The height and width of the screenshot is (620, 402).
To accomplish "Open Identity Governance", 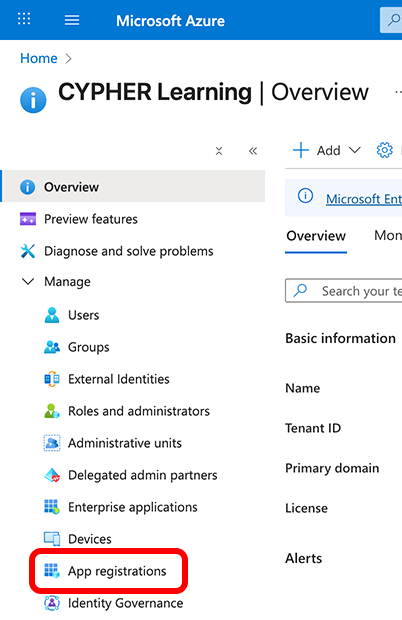I will click(x=125, y=603).
